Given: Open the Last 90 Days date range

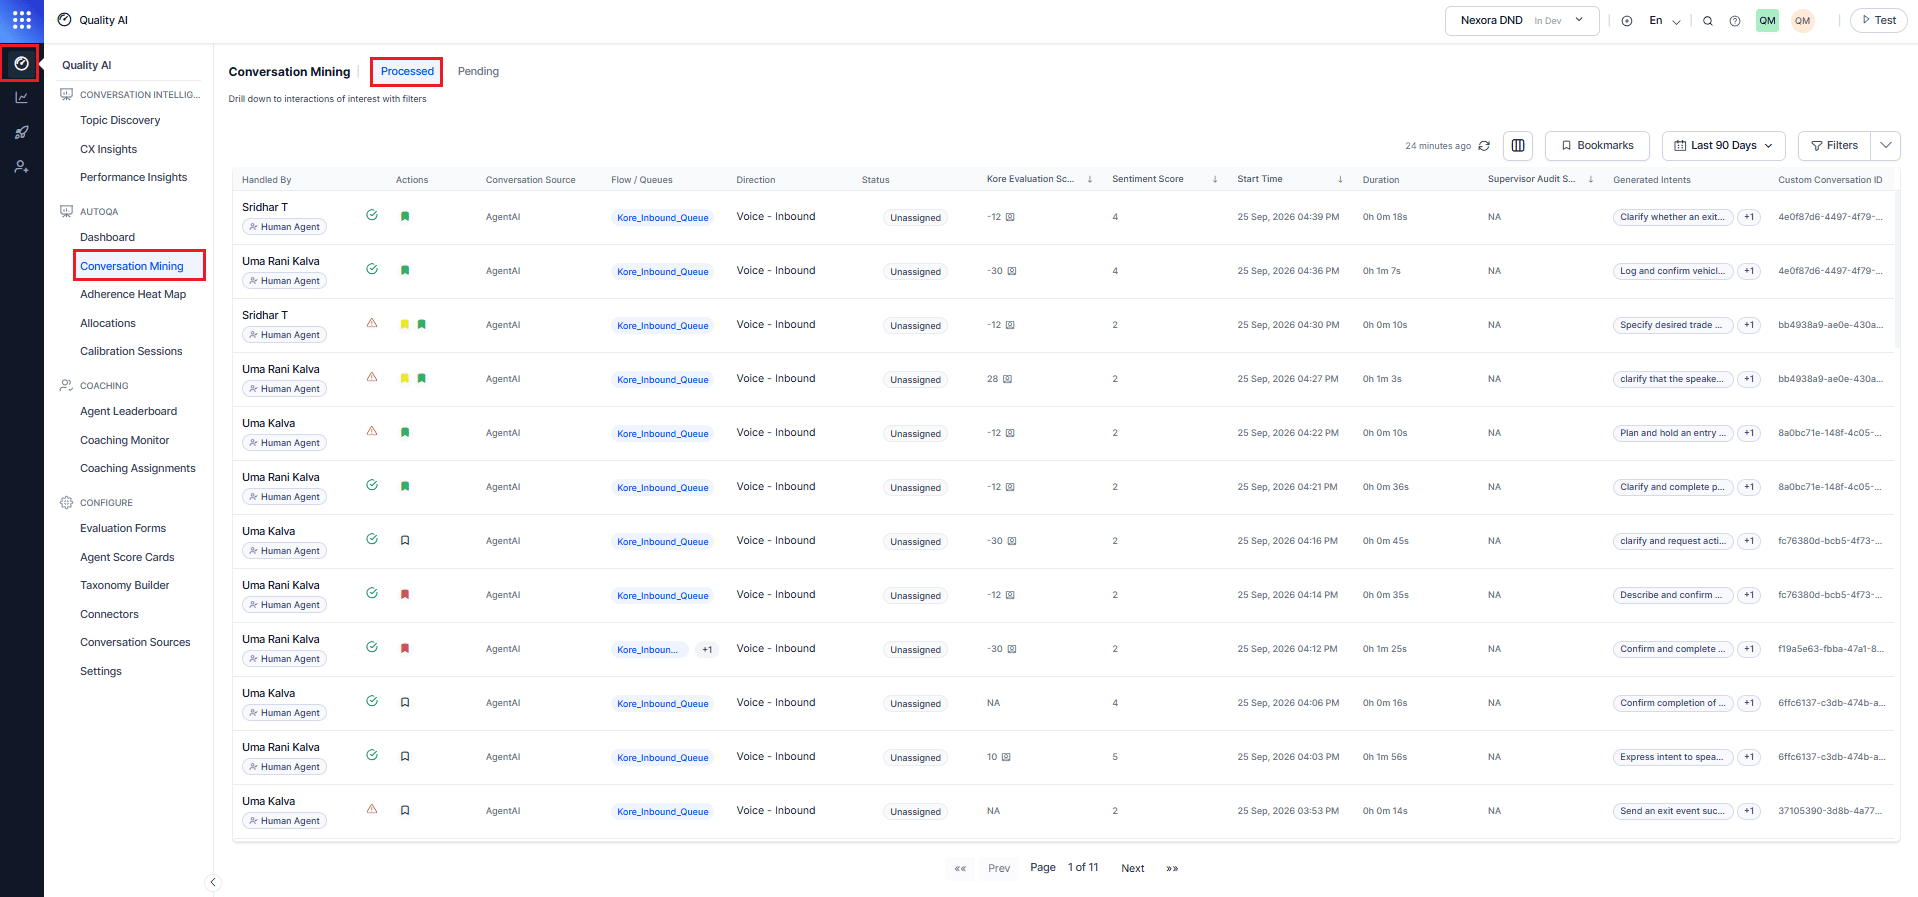Looking at the screenshot, I should (x=1724, y=146).
